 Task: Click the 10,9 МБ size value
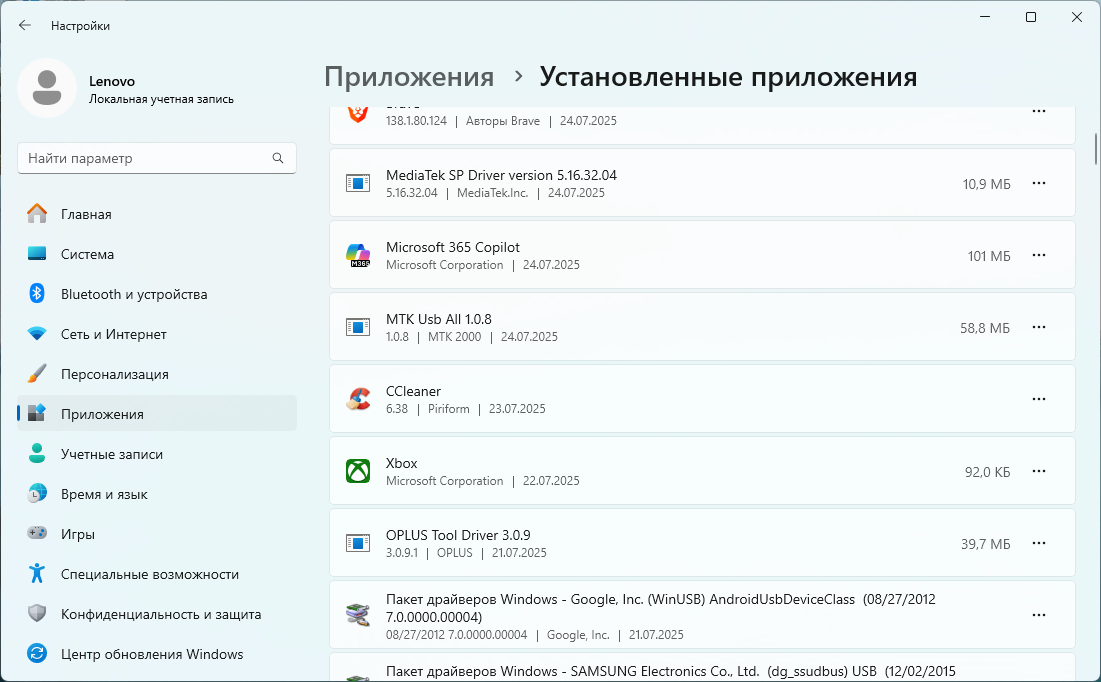click(987, 184)
